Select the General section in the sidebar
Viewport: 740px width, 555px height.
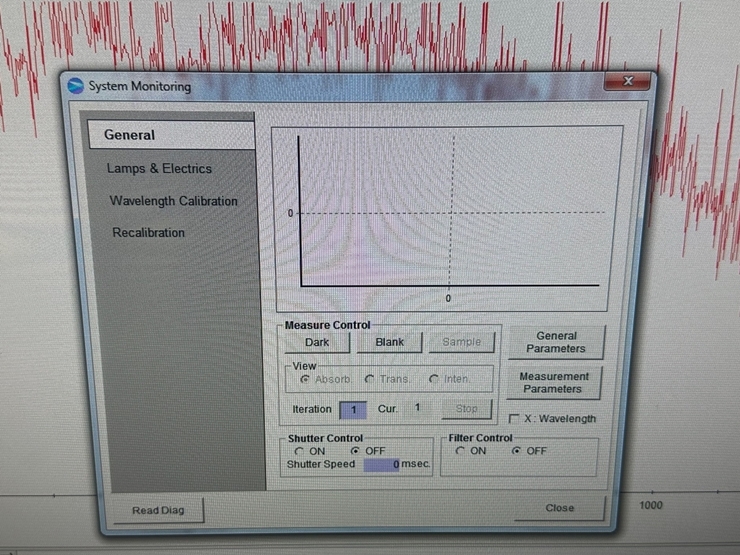coord(130,135)
